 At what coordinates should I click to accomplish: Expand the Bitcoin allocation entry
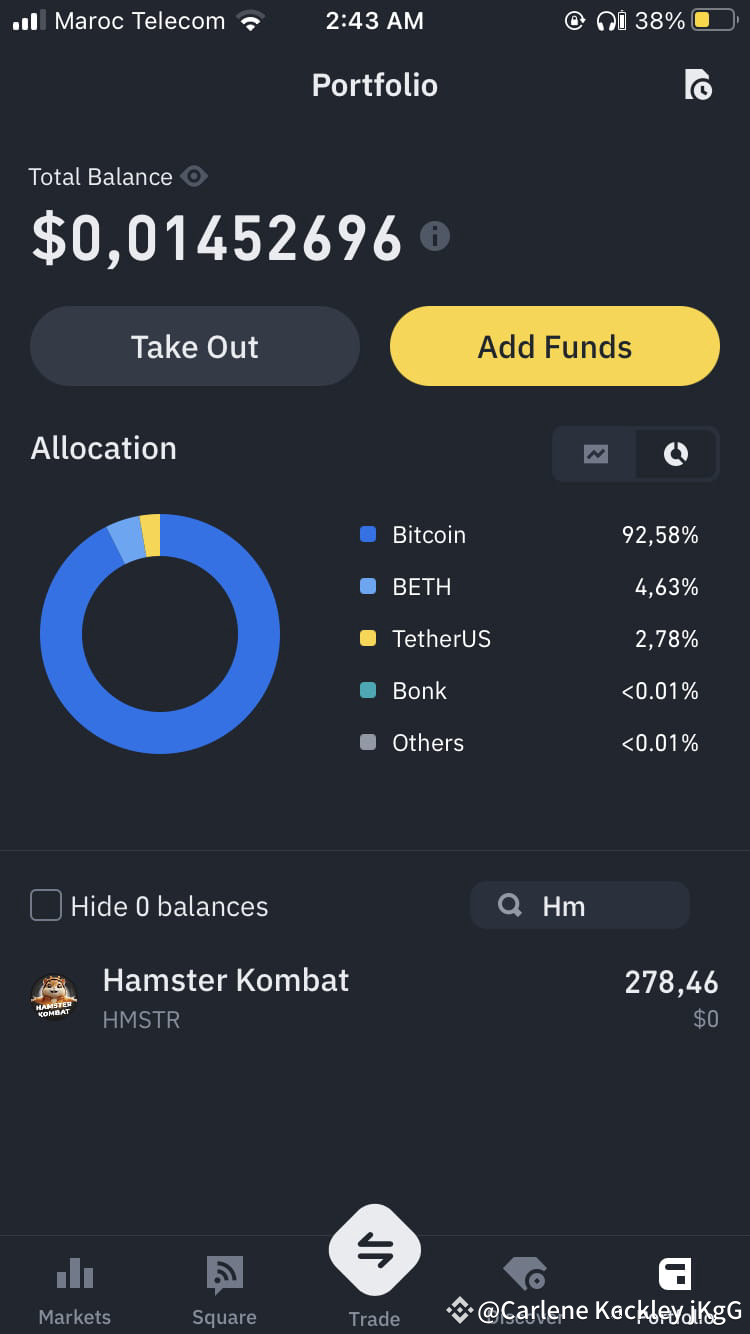(530, 534)
